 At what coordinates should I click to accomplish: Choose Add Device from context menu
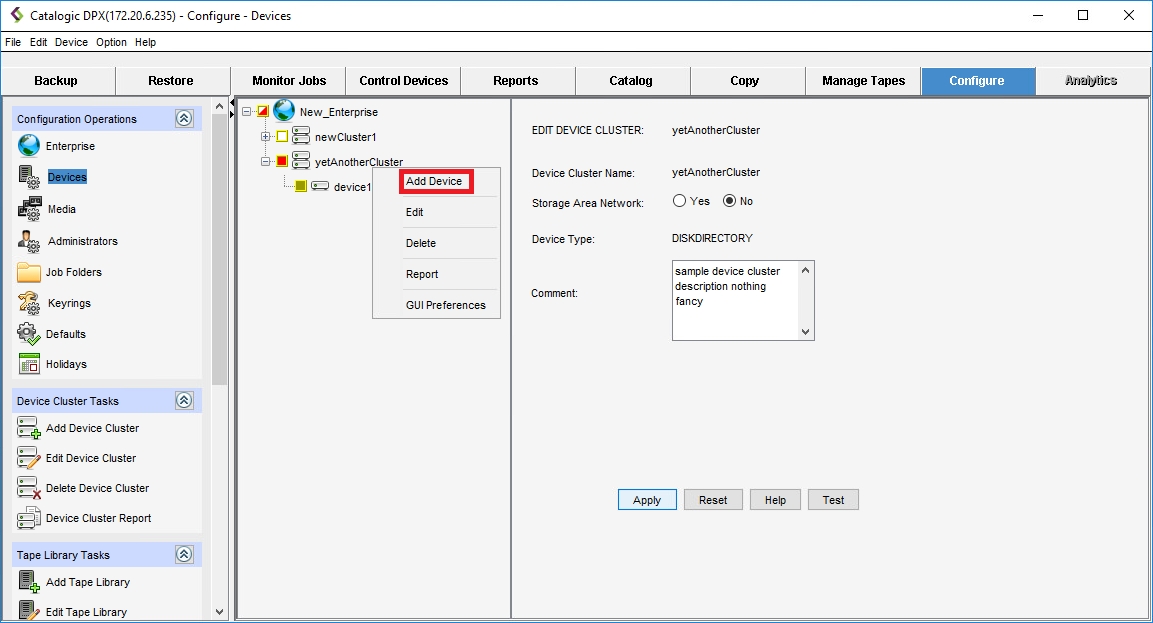tap(434, 181)
